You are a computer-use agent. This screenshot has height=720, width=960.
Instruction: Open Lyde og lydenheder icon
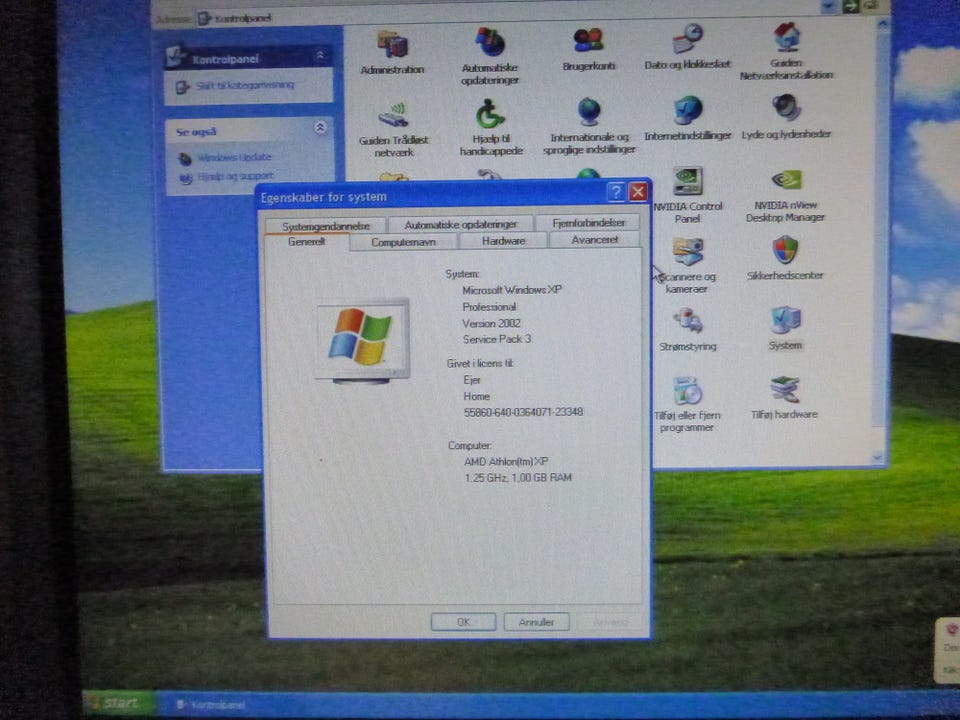coord(786,118)
